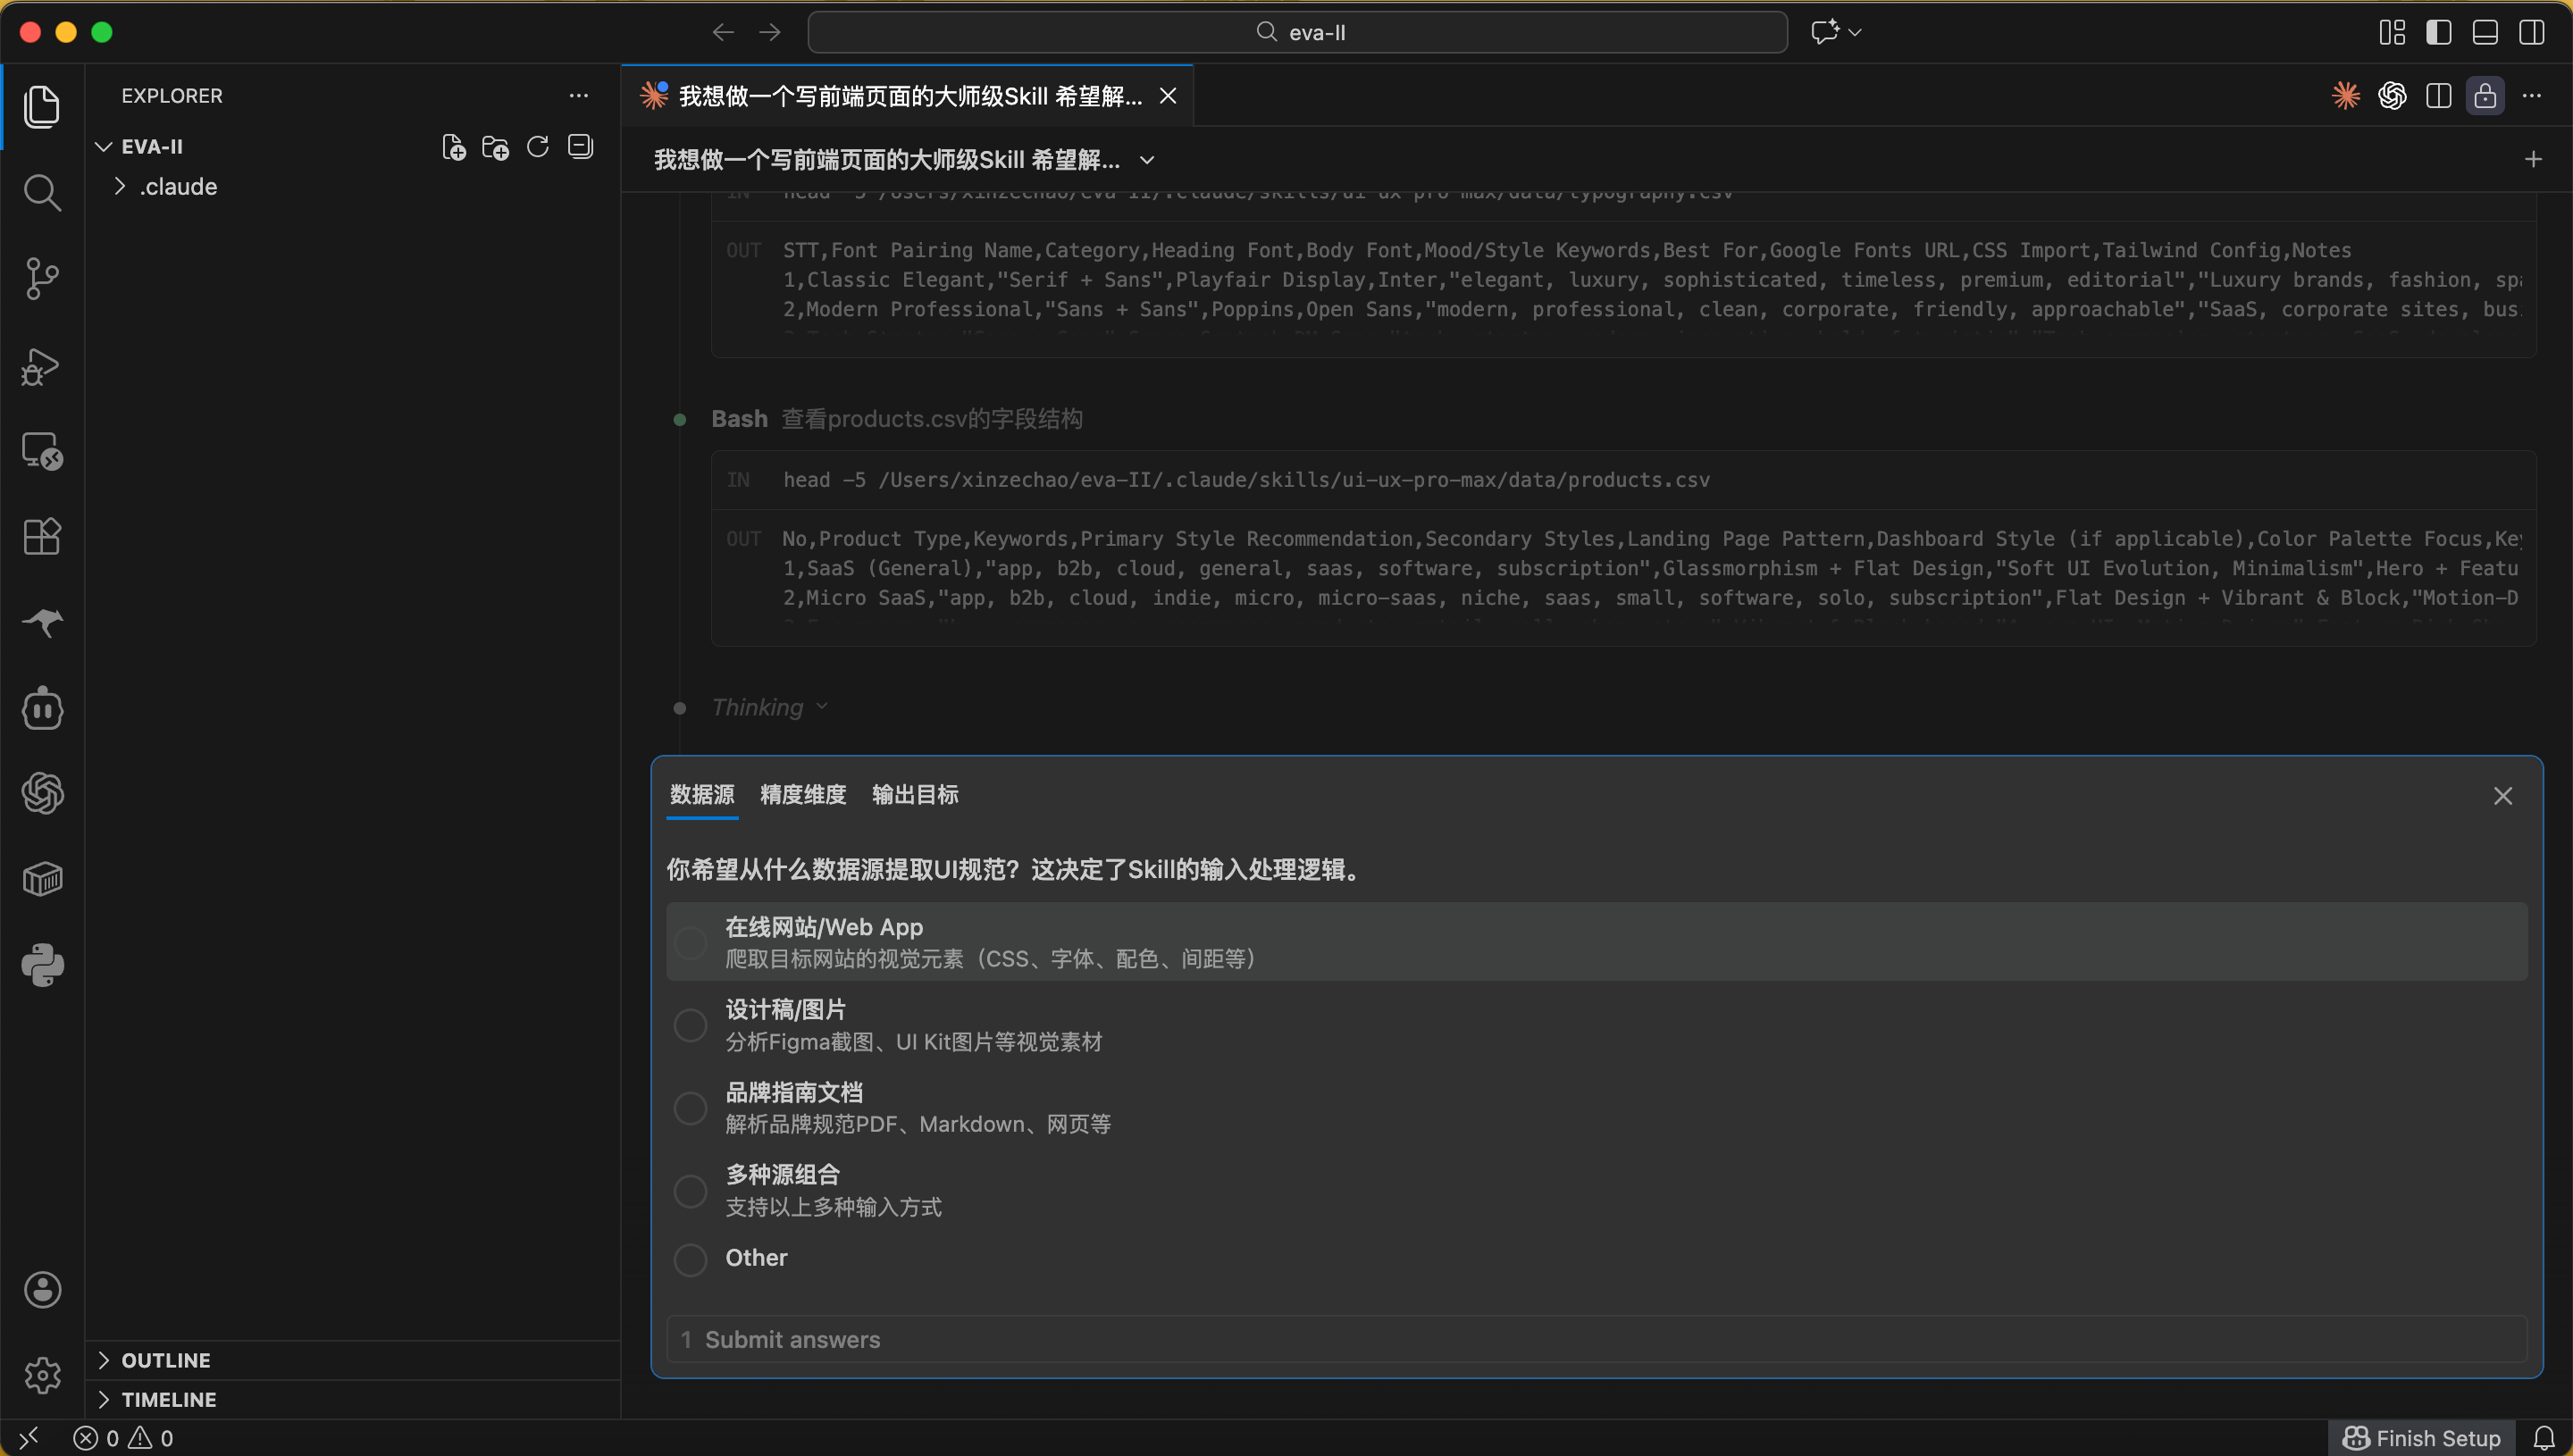Open the remote window indicator in status bar
Screen dimensions: 2573x1456
coord(29,1438)
